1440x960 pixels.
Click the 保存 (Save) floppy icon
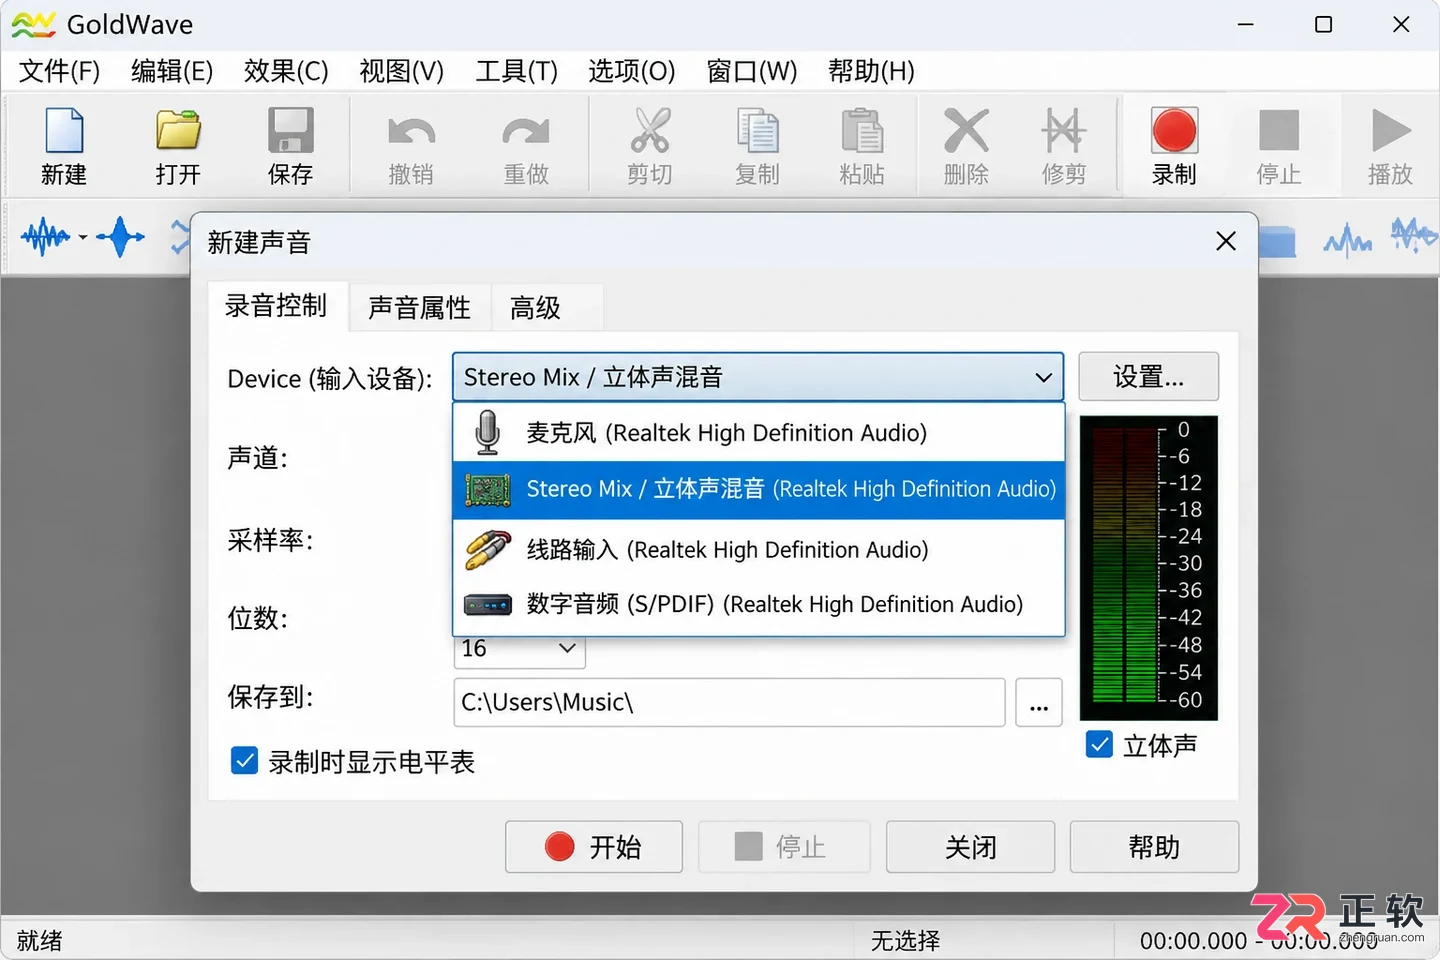coord(291,132)
